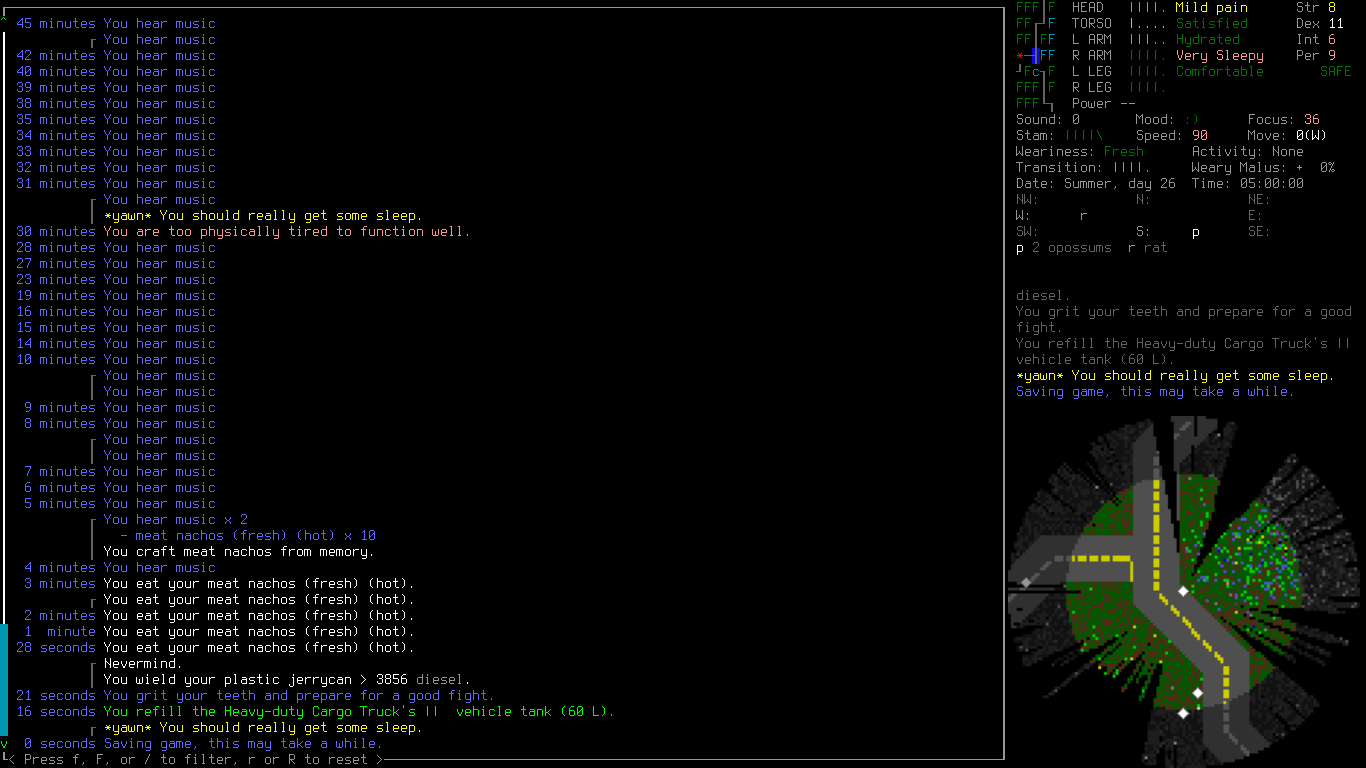The height and width of the screenshot is (768, 1366).
Task: Click the cyan scrollbar on log's left edge
Action: [4, 679]
